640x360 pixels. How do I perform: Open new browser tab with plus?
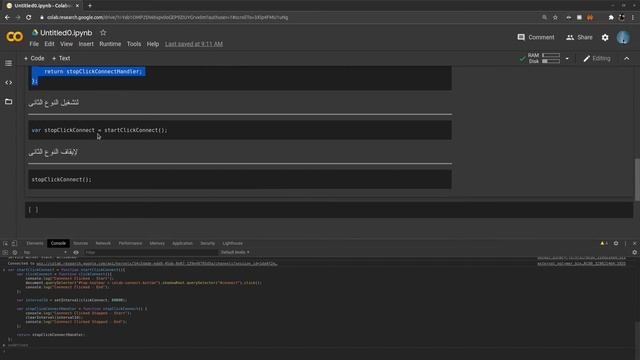pos(90,6)
